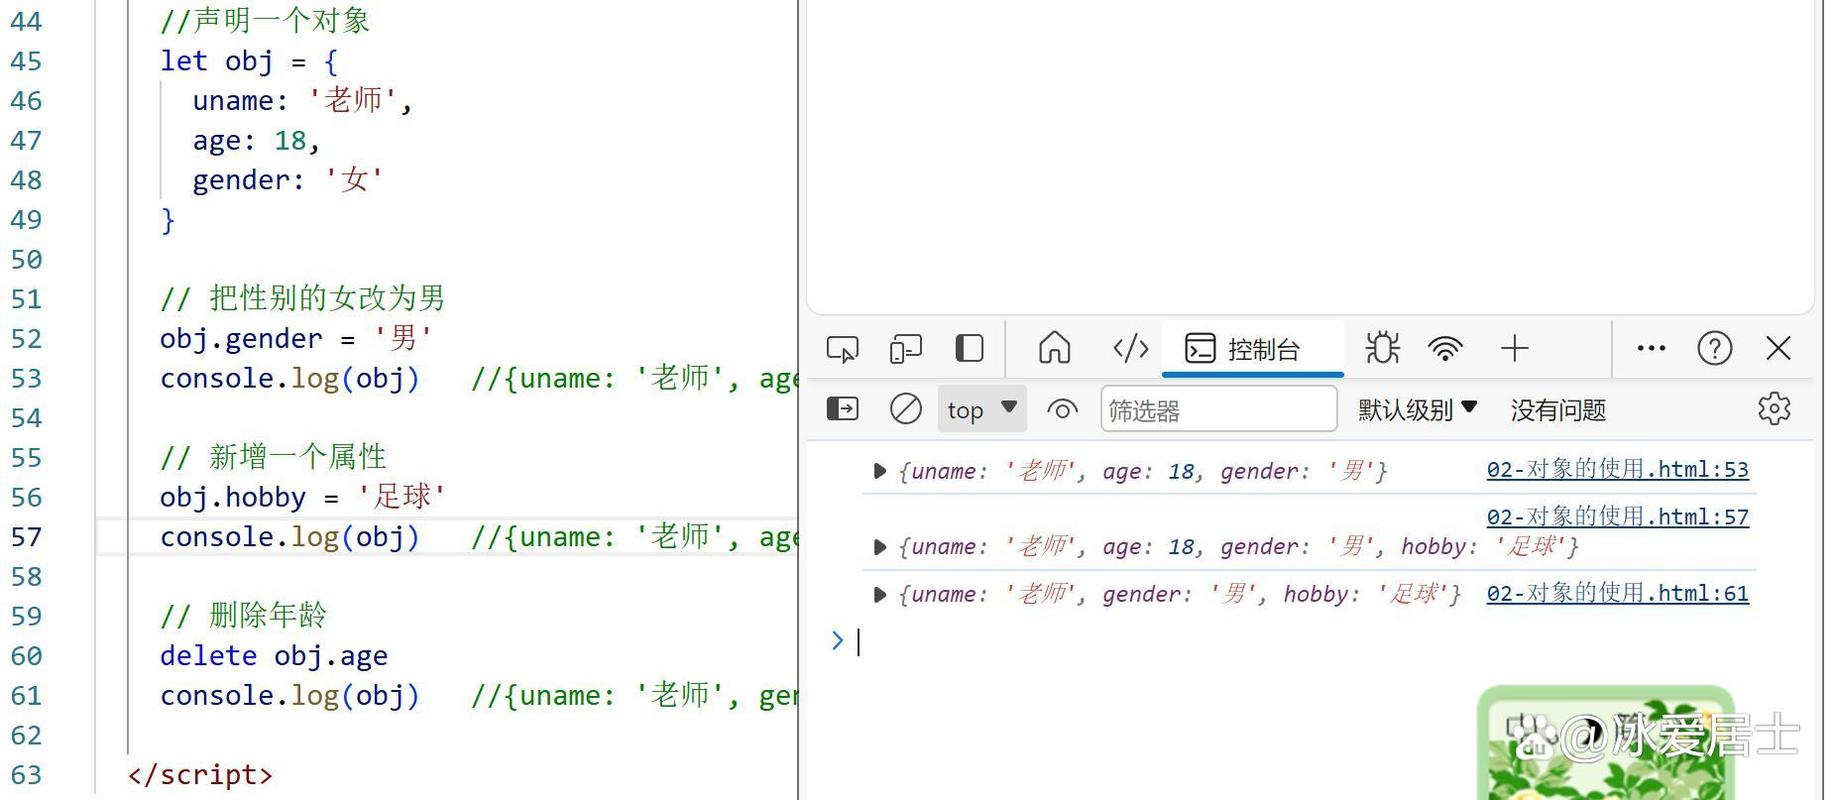Open the top JavaScript context dropdown
The height and width of the screenshot is (800, 1837).
982,410
